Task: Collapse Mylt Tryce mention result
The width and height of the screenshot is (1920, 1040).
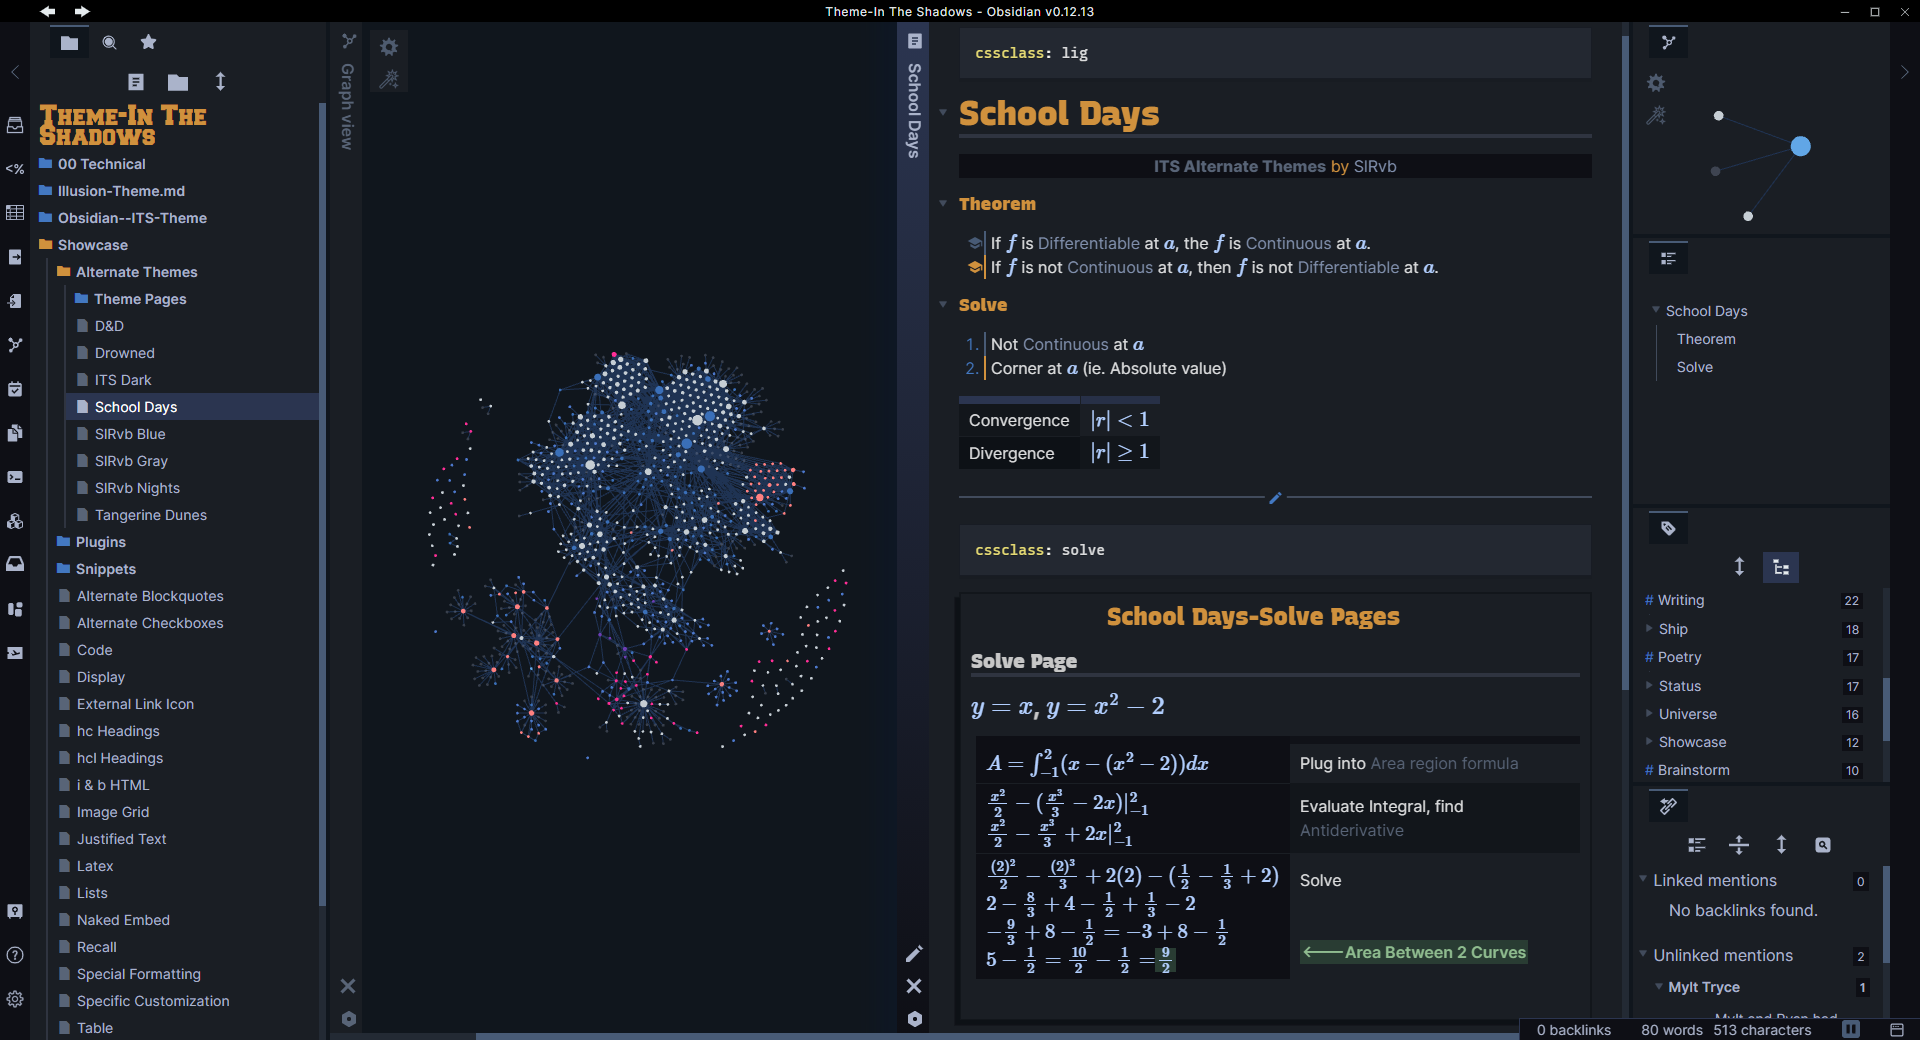Action: click(1659, 987)
